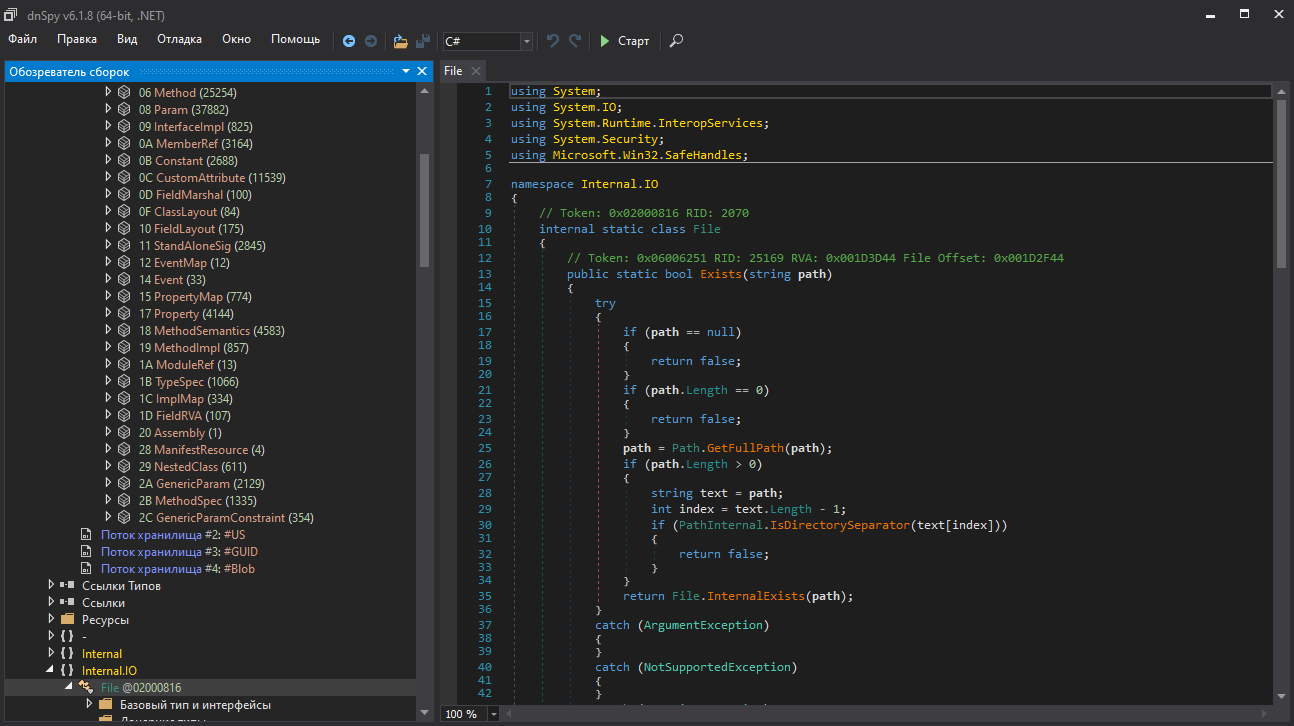Image resolution: width=1294 pixels, height=726 pixels.
Task: Navigate backward with the blue back arrow
Action: click(349, 41)
